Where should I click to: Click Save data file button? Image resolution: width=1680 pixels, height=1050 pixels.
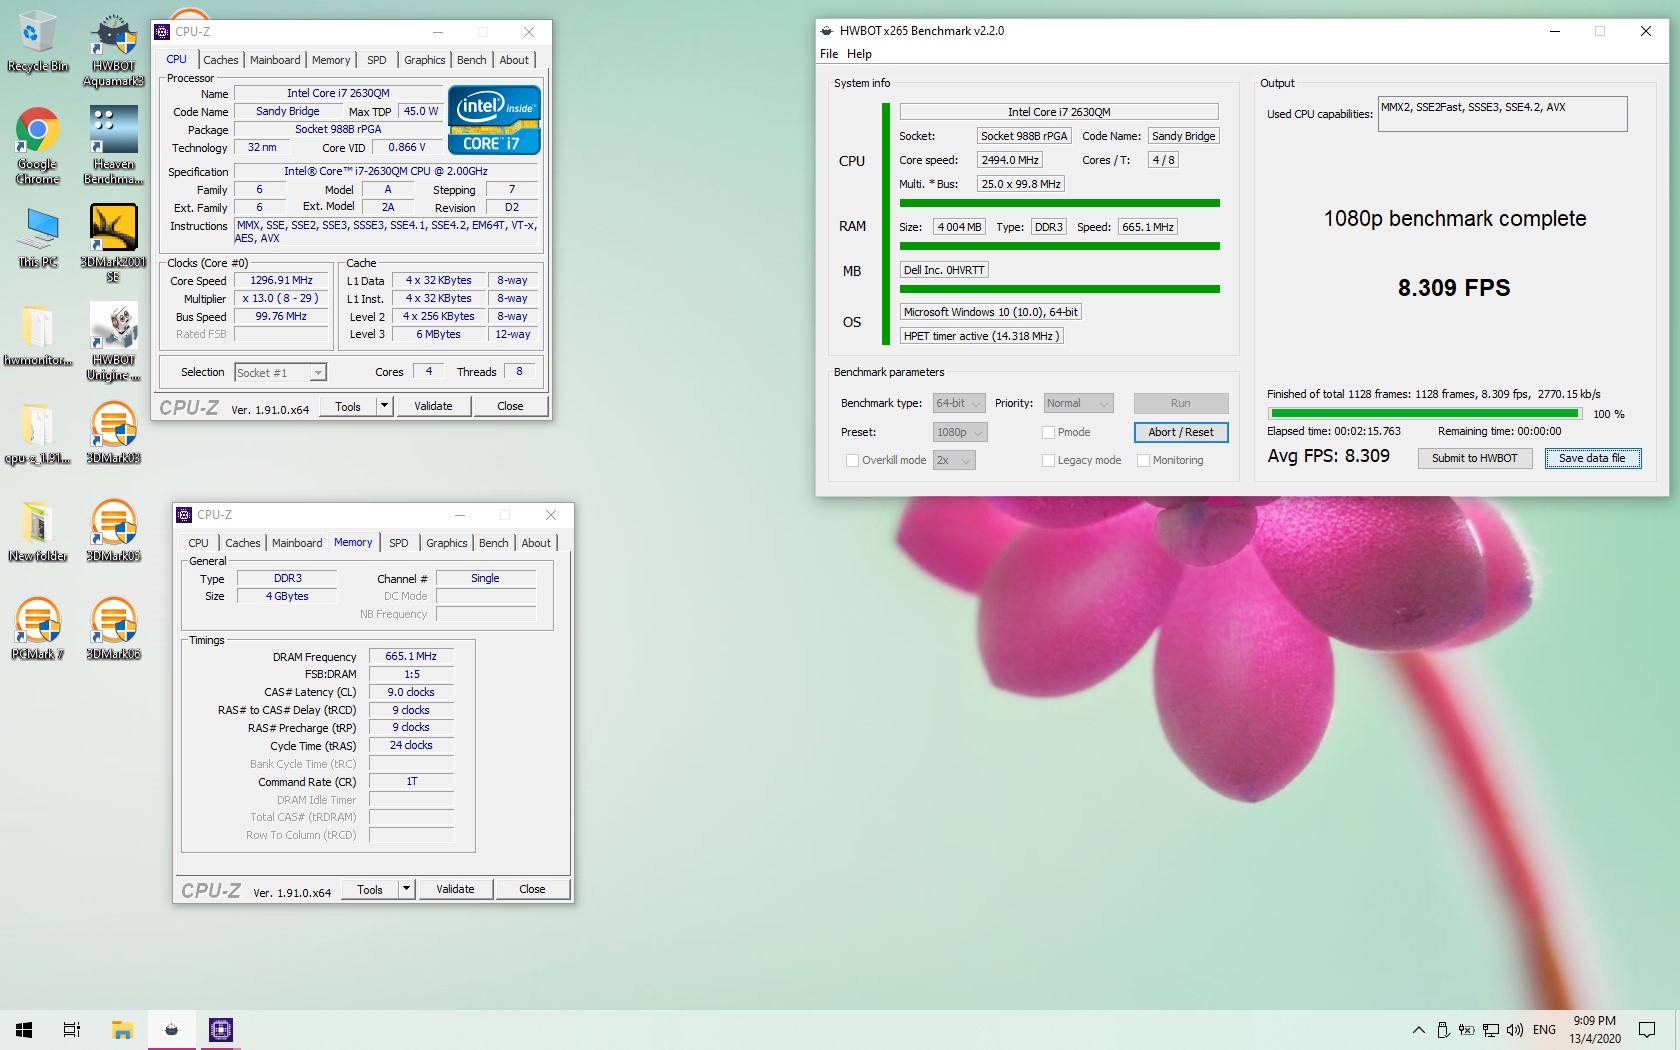1592,458
